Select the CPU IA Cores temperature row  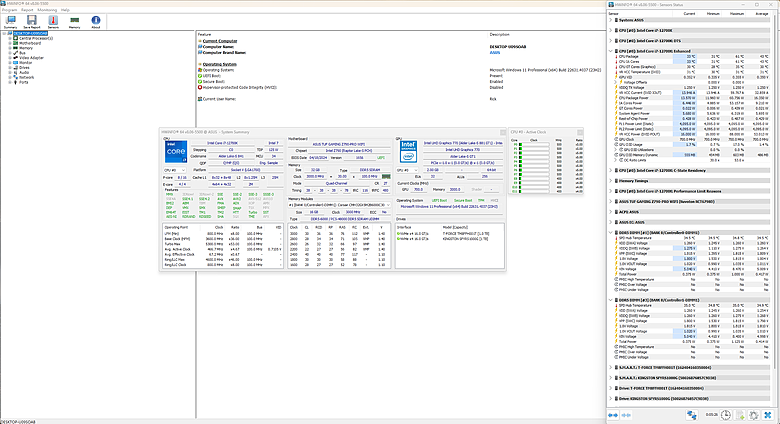[691, 62]
